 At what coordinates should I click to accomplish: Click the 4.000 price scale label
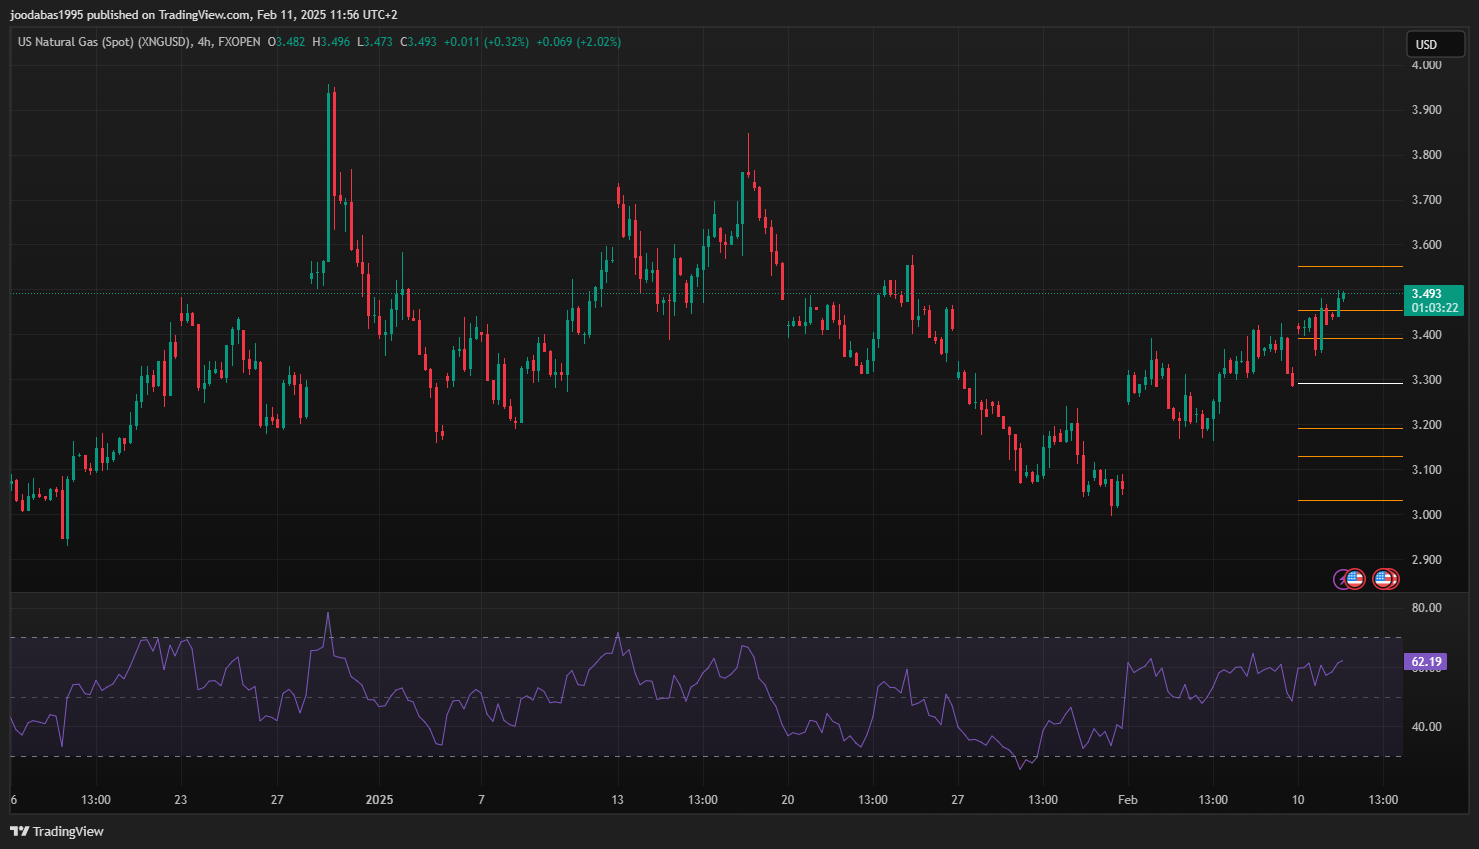click(x=1426, y=65)
